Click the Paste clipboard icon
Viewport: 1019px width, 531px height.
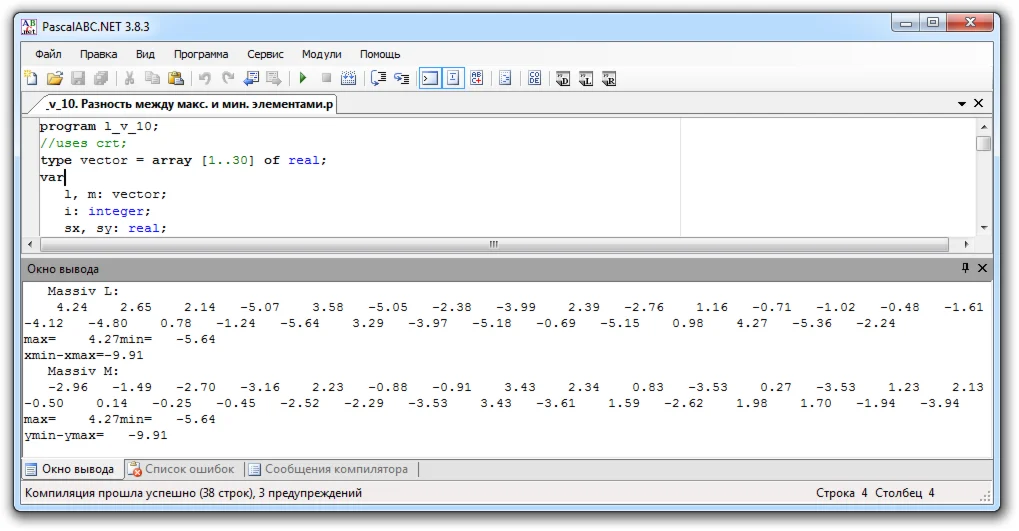coord(176,78)
